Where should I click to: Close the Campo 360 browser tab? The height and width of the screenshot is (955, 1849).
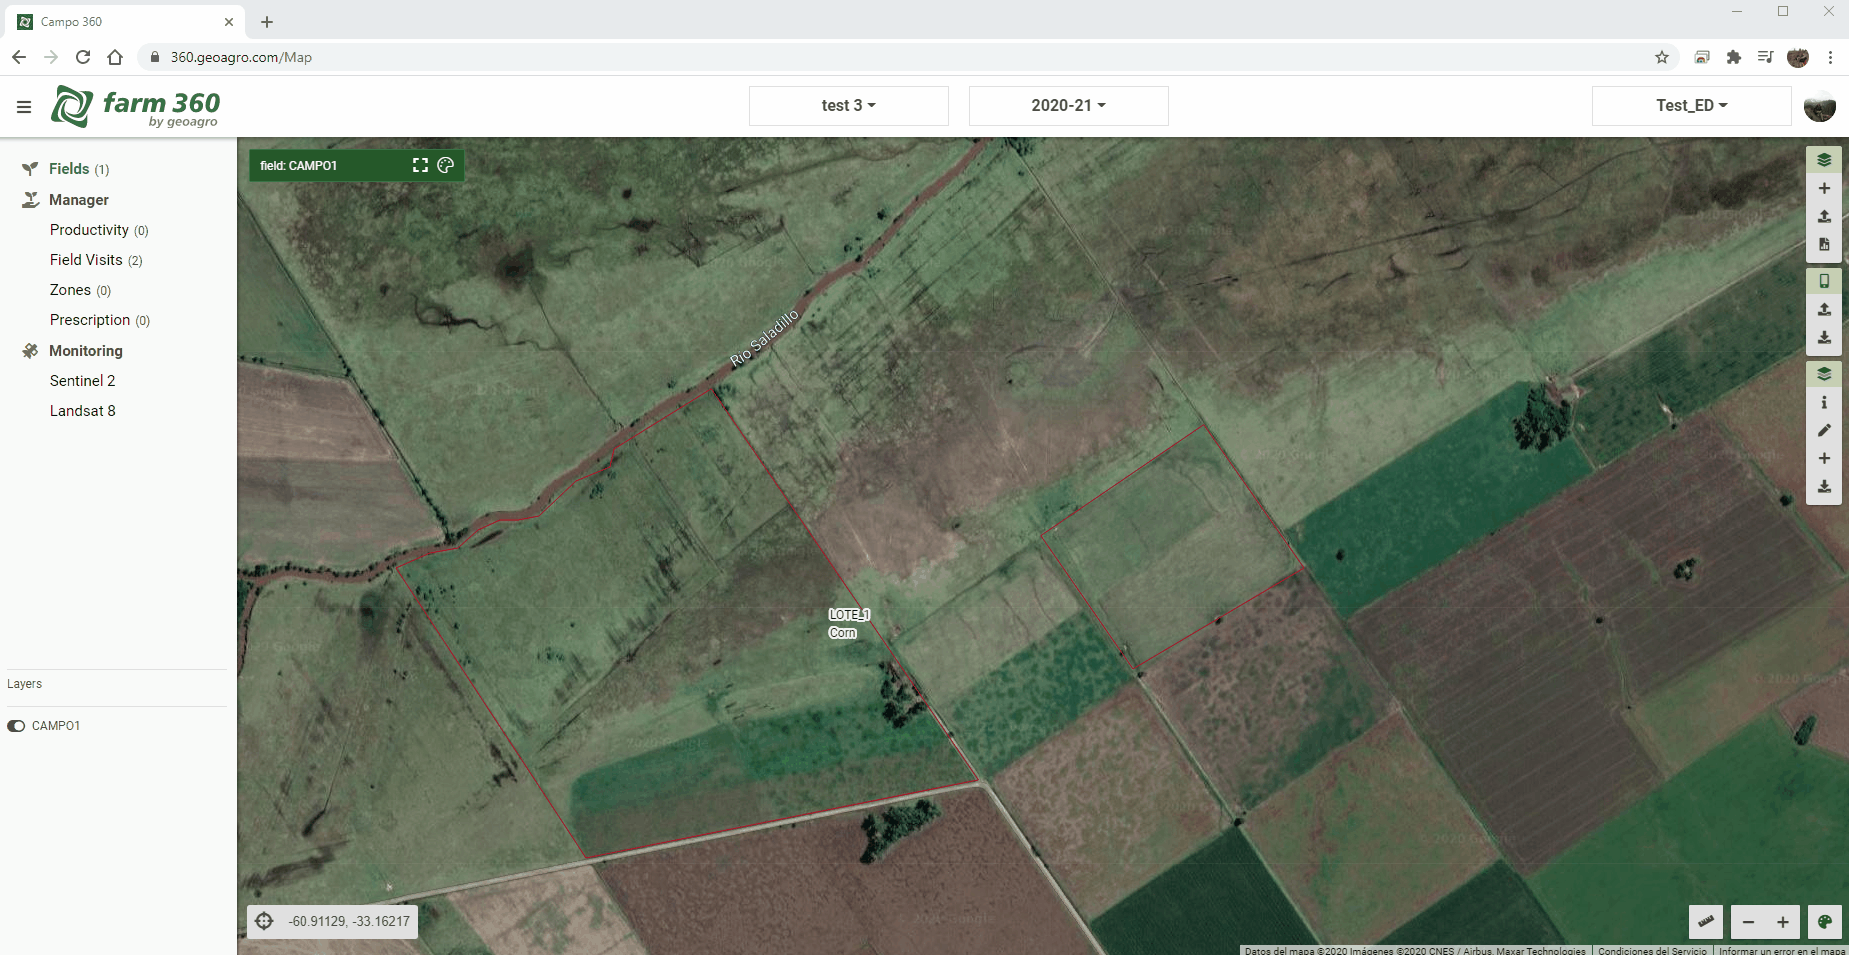(x=229, y=21)
